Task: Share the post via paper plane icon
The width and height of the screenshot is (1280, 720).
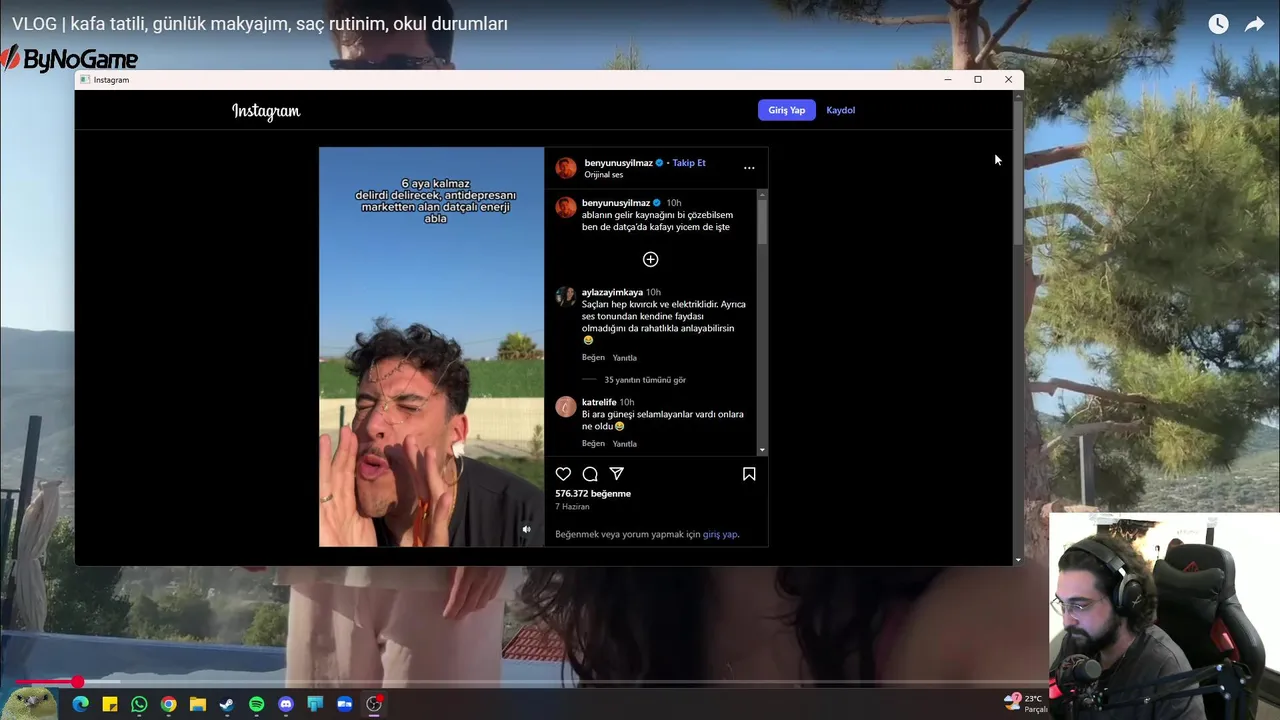Action: 617,474
